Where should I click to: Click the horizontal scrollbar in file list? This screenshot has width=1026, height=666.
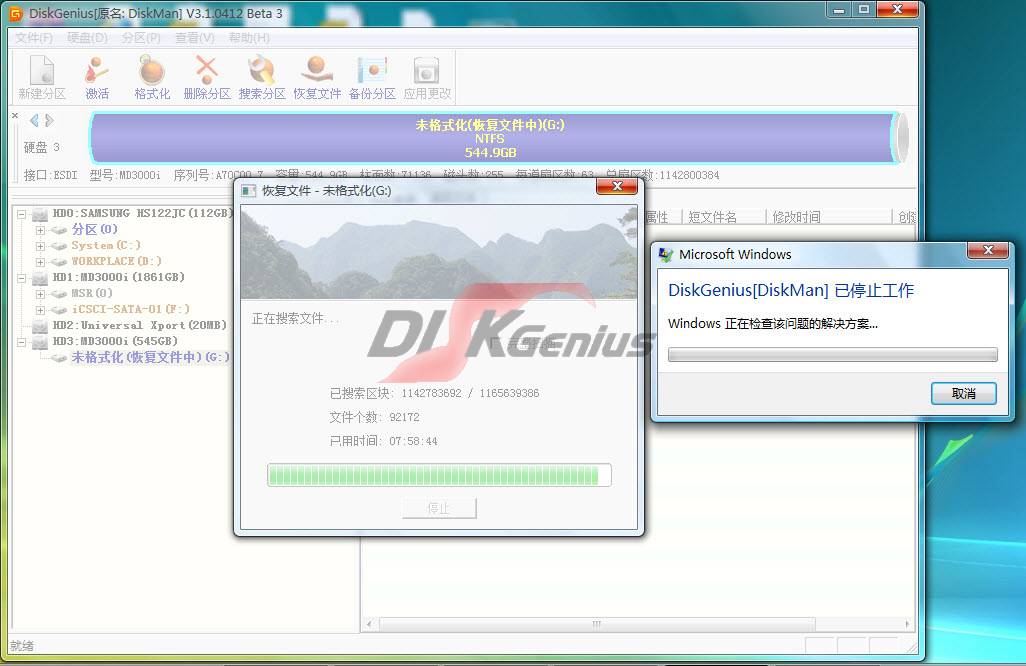coord(597,624)
